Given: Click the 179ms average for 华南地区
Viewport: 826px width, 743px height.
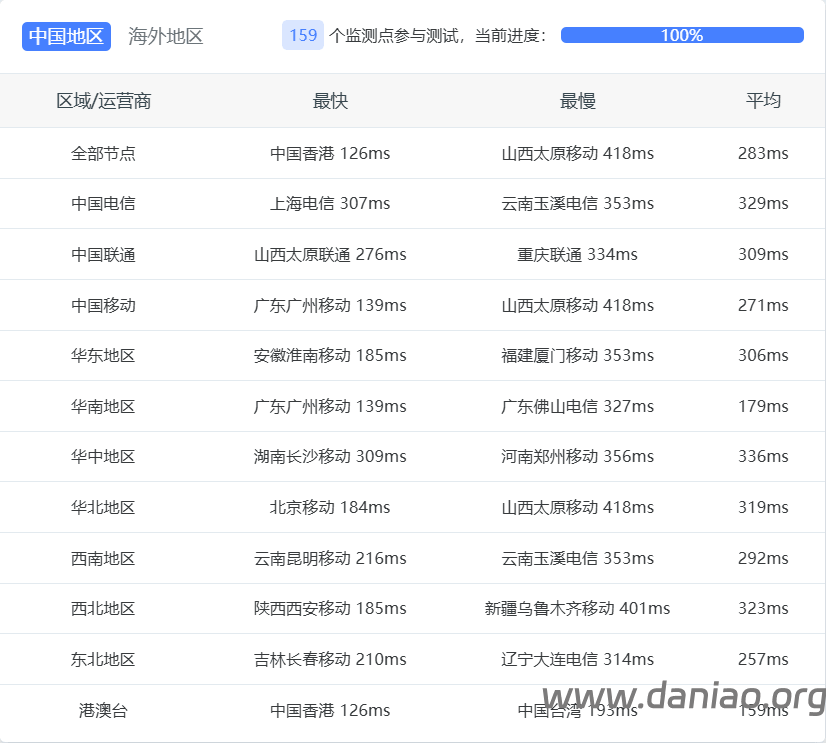Looking at the screenshot, I should (763, 406).
